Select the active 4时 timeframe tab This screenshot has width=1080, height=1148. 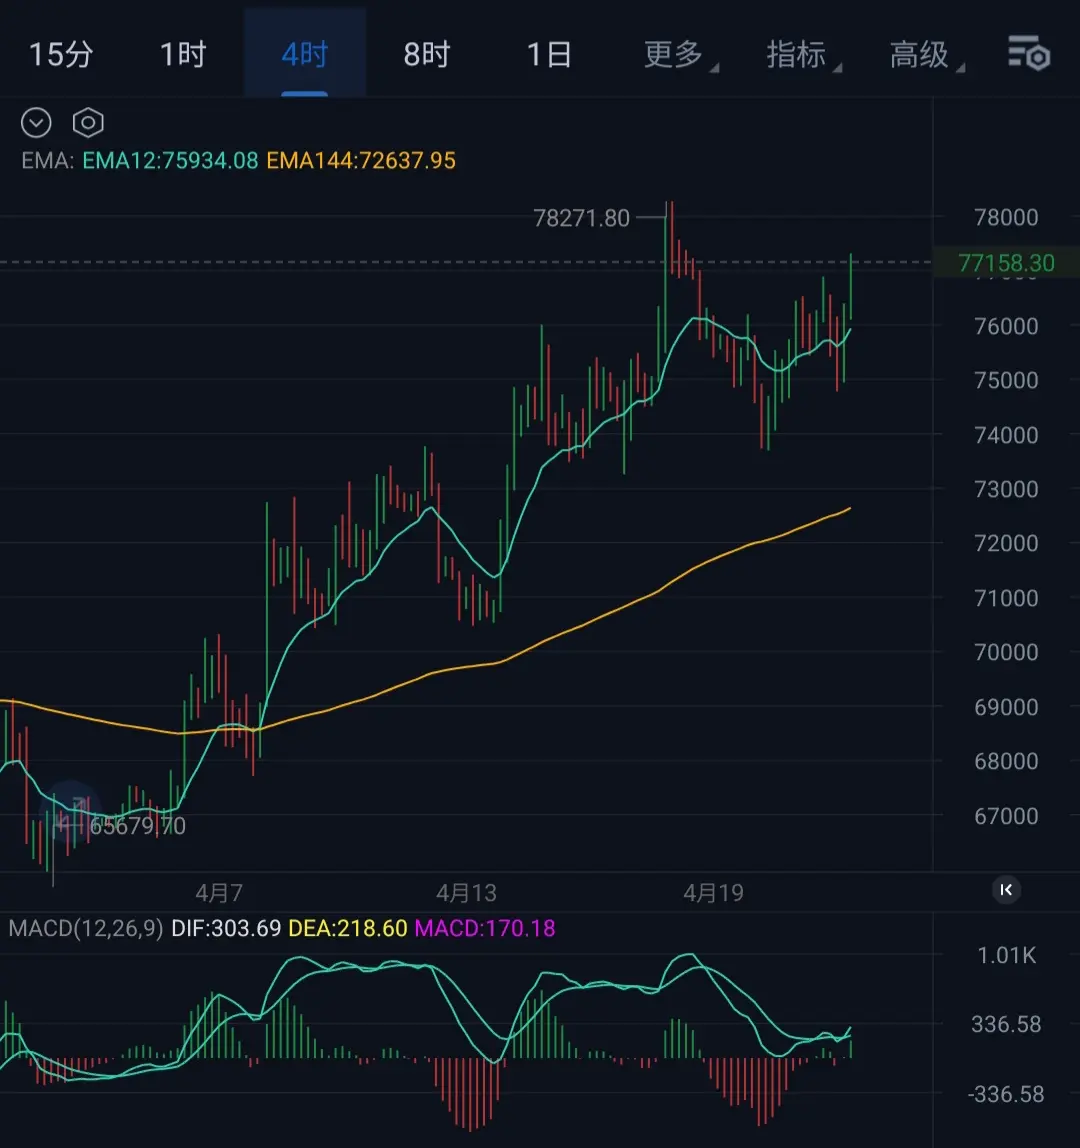point(305,55)
